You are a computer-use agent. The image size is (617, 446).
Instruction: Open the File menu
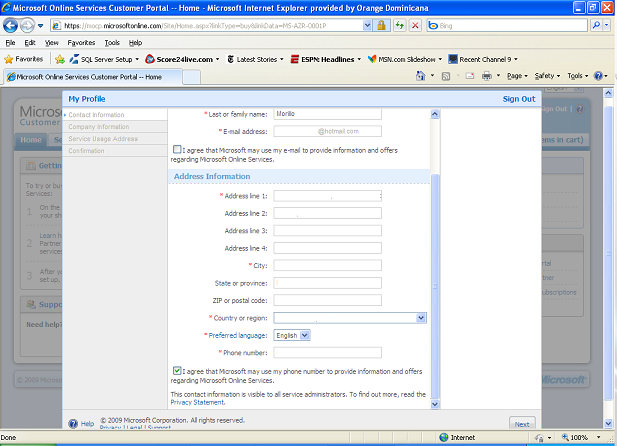point(10,43)
